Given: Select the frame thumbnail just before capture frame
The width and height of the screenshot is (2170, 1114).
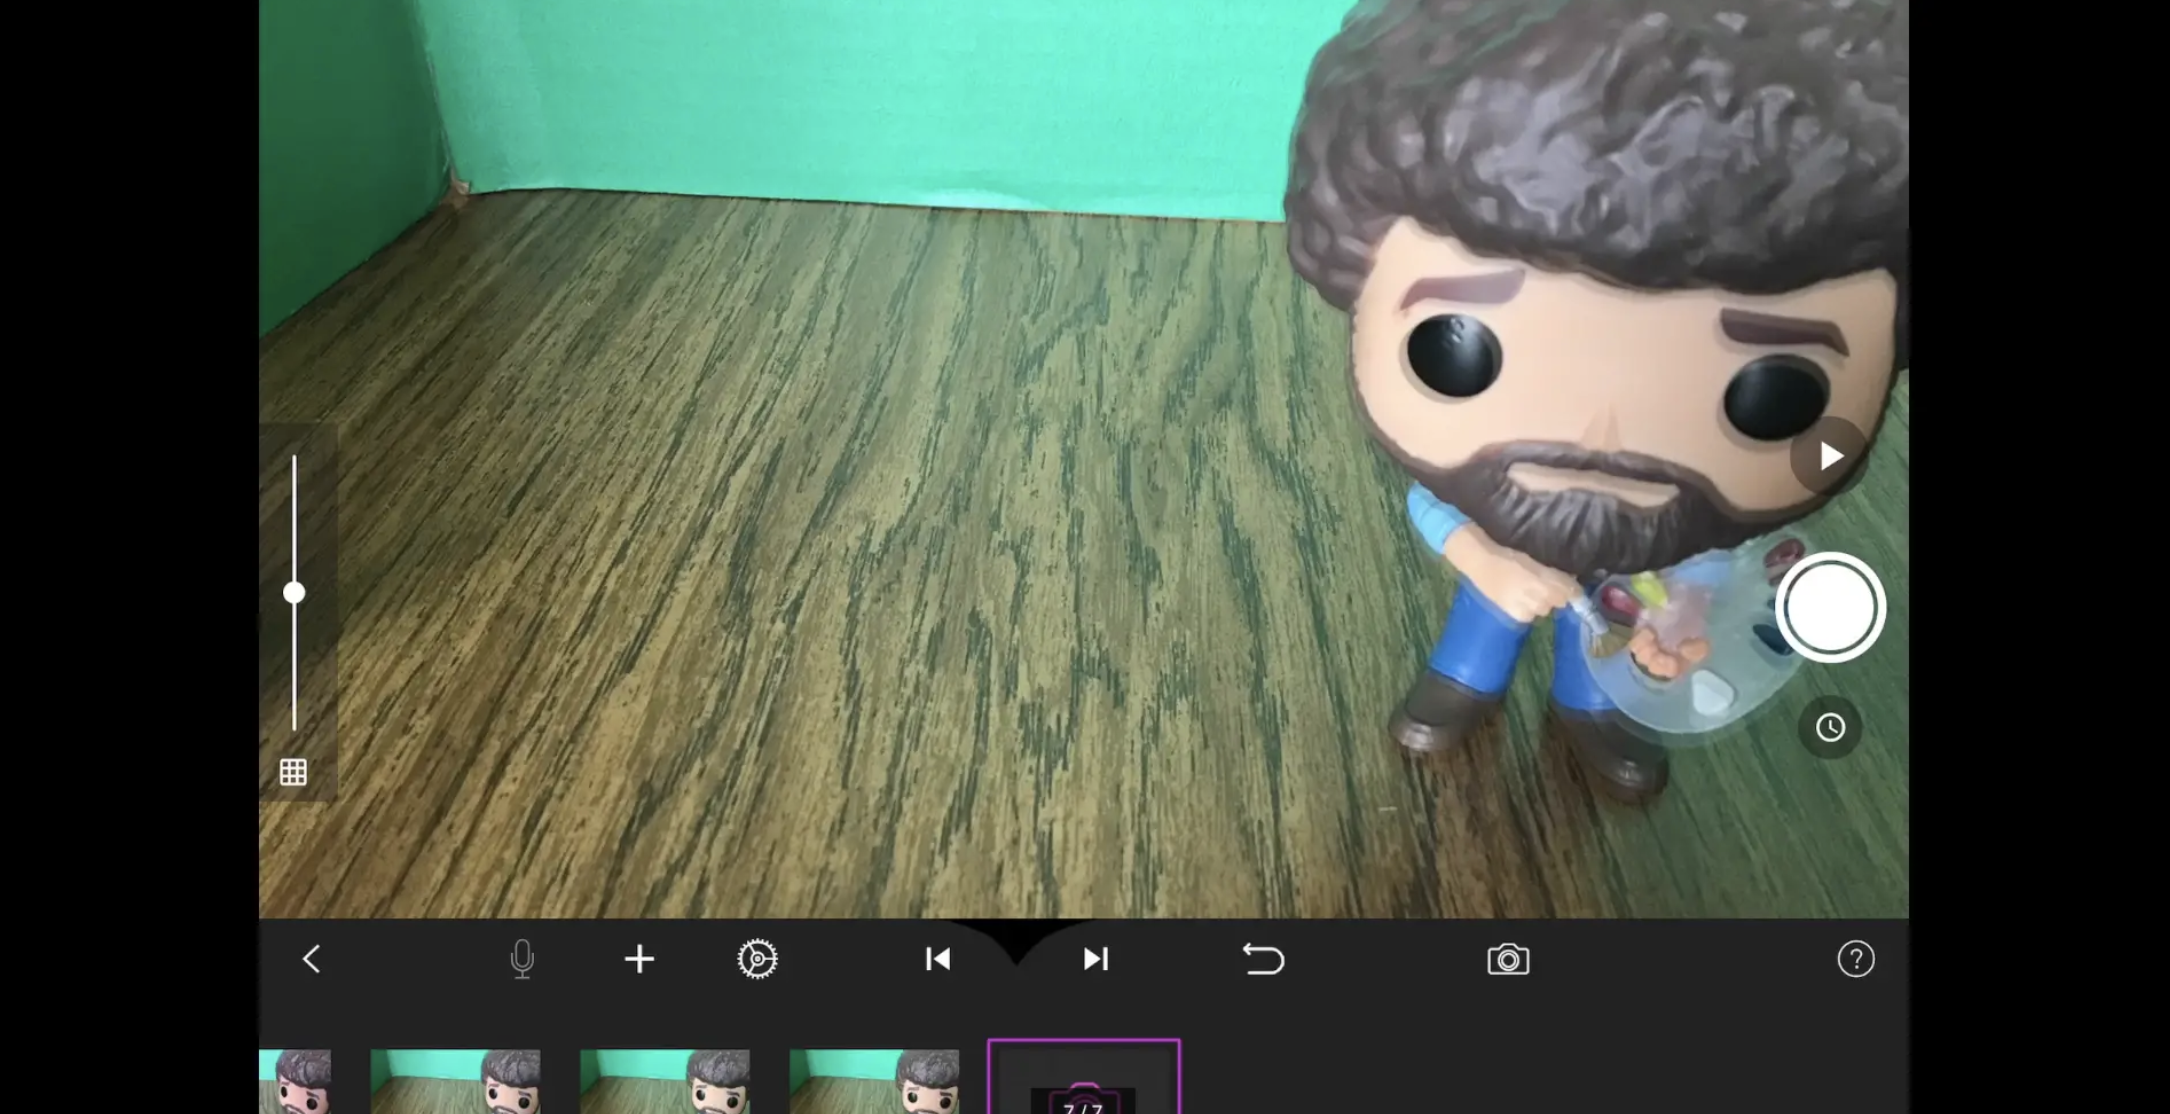Looking at the screenshot, I should (874, 1081).
